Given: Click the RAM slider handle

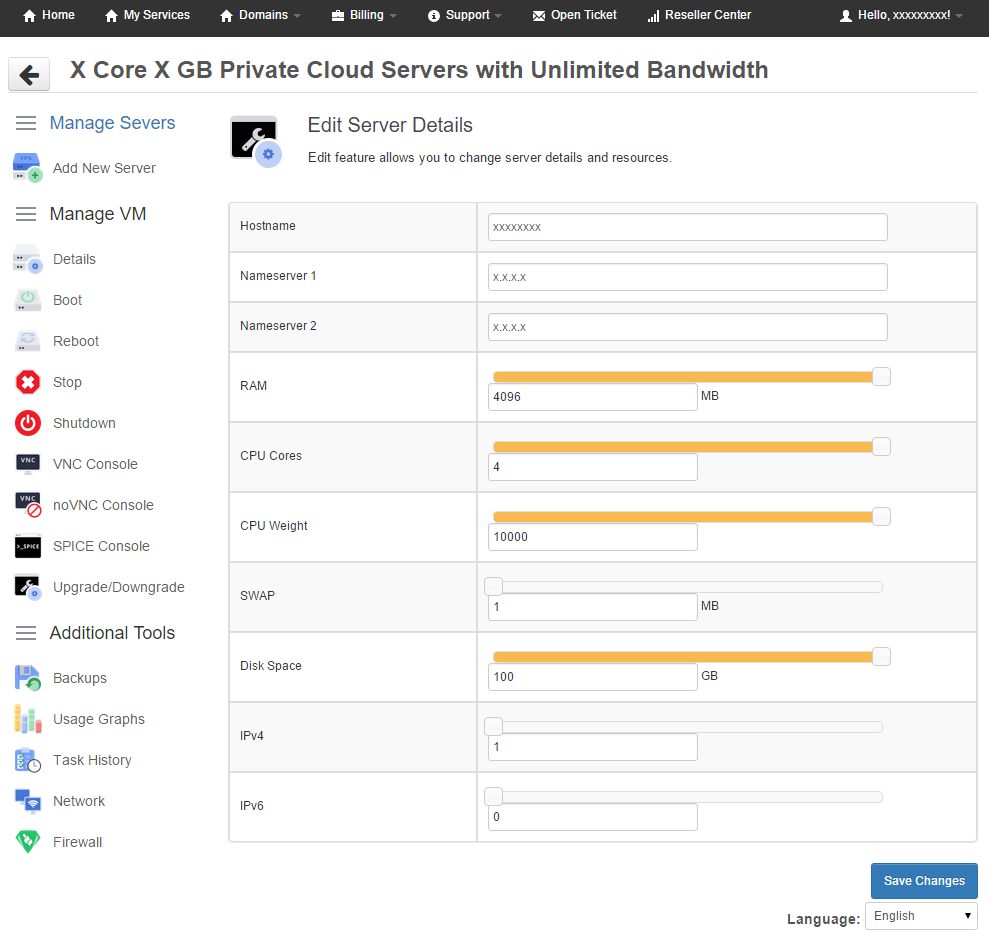Looking at the screenshot, I should pos(881,376).
